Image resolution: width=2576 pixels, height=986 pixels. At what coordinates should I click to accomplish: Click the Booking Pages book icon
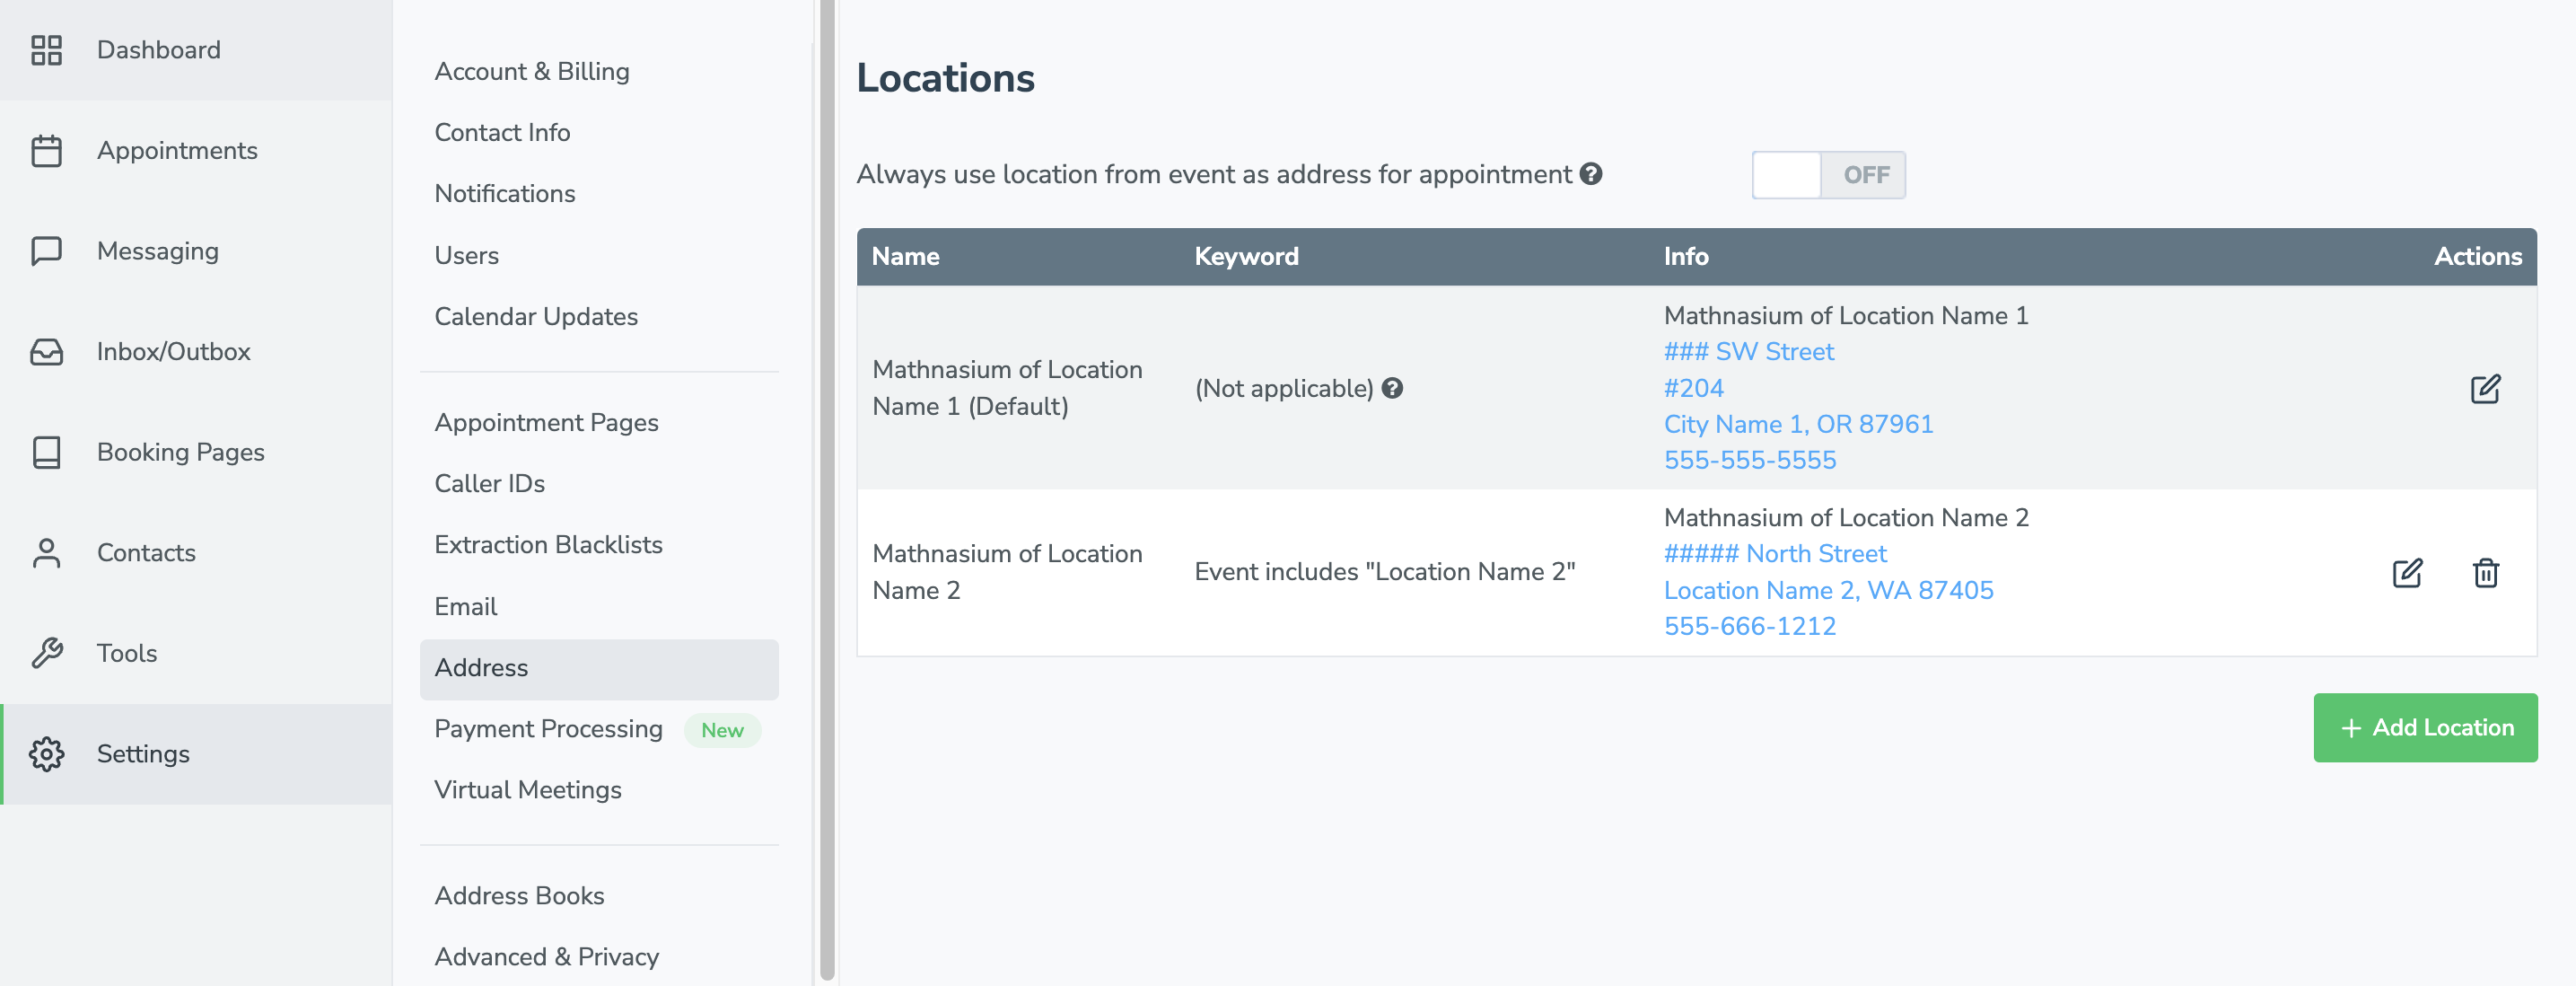coord(46,452)
